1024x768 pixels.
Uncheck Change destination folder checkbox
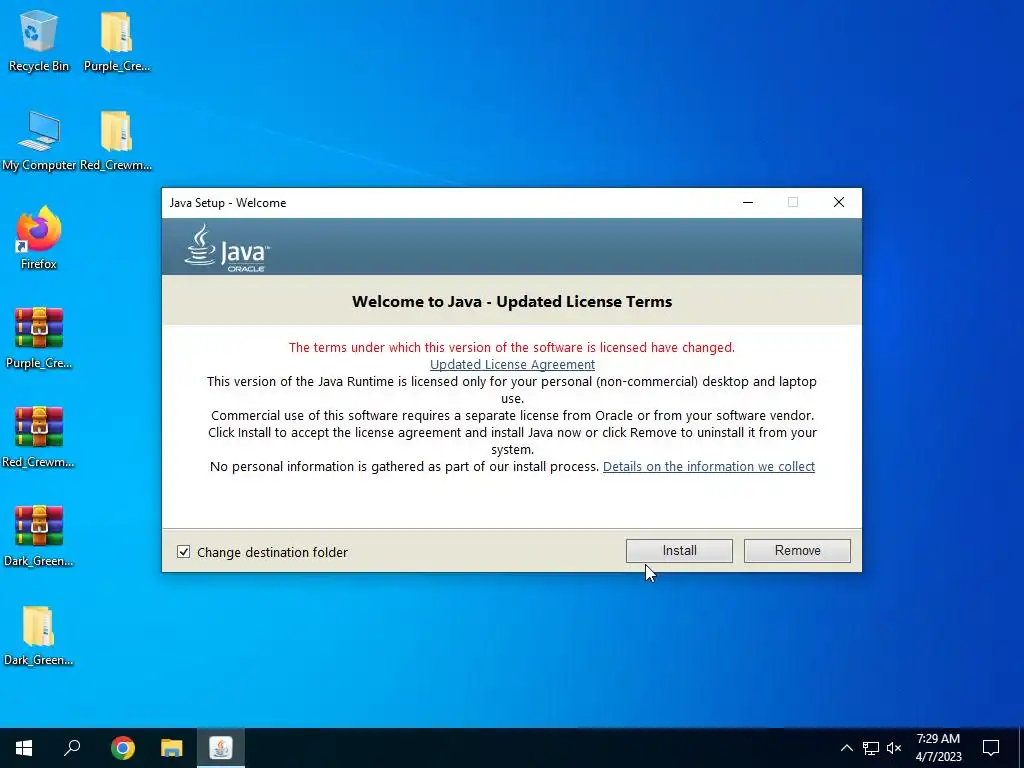tap(184, 552)
